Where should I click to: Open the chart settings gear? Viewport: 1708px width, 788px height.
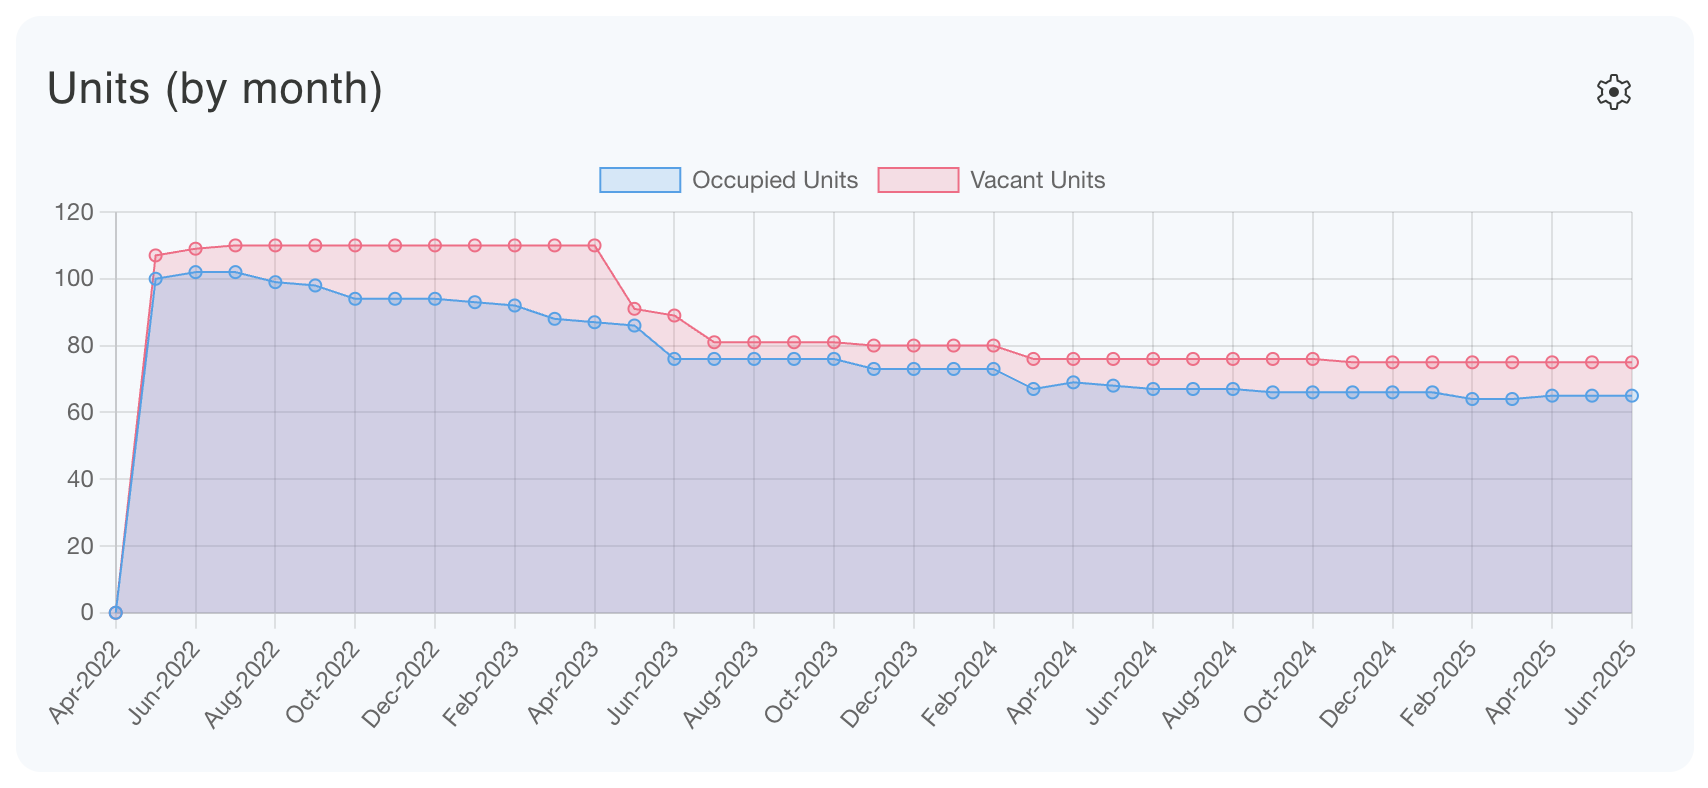1613,92
